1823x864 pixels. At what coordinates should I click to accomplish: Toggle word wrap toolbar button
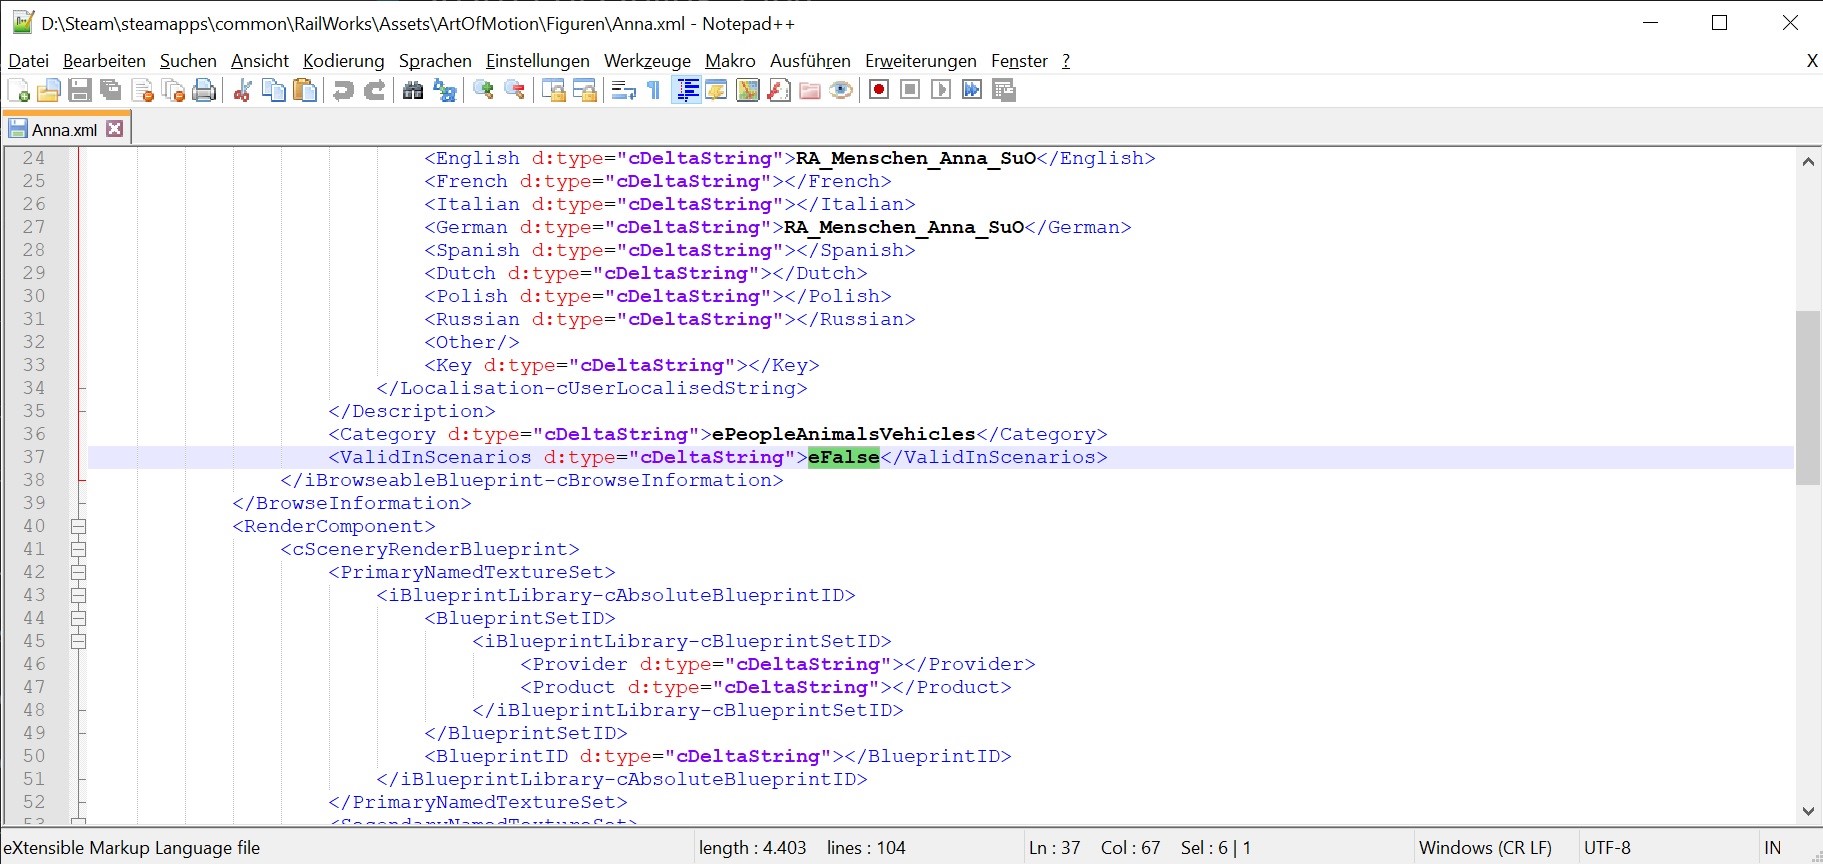[x=624, y=91]
